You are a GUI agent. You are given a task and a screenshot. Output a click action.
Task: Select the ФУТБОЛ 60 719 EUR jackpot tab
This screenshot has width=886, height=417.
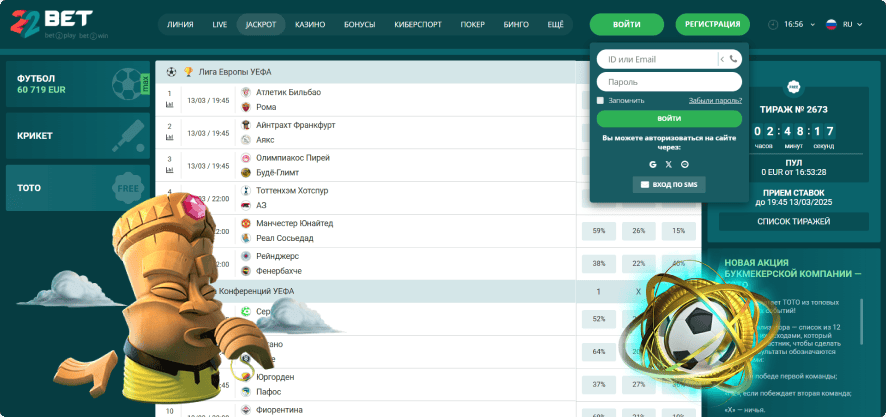coord(78,84)
